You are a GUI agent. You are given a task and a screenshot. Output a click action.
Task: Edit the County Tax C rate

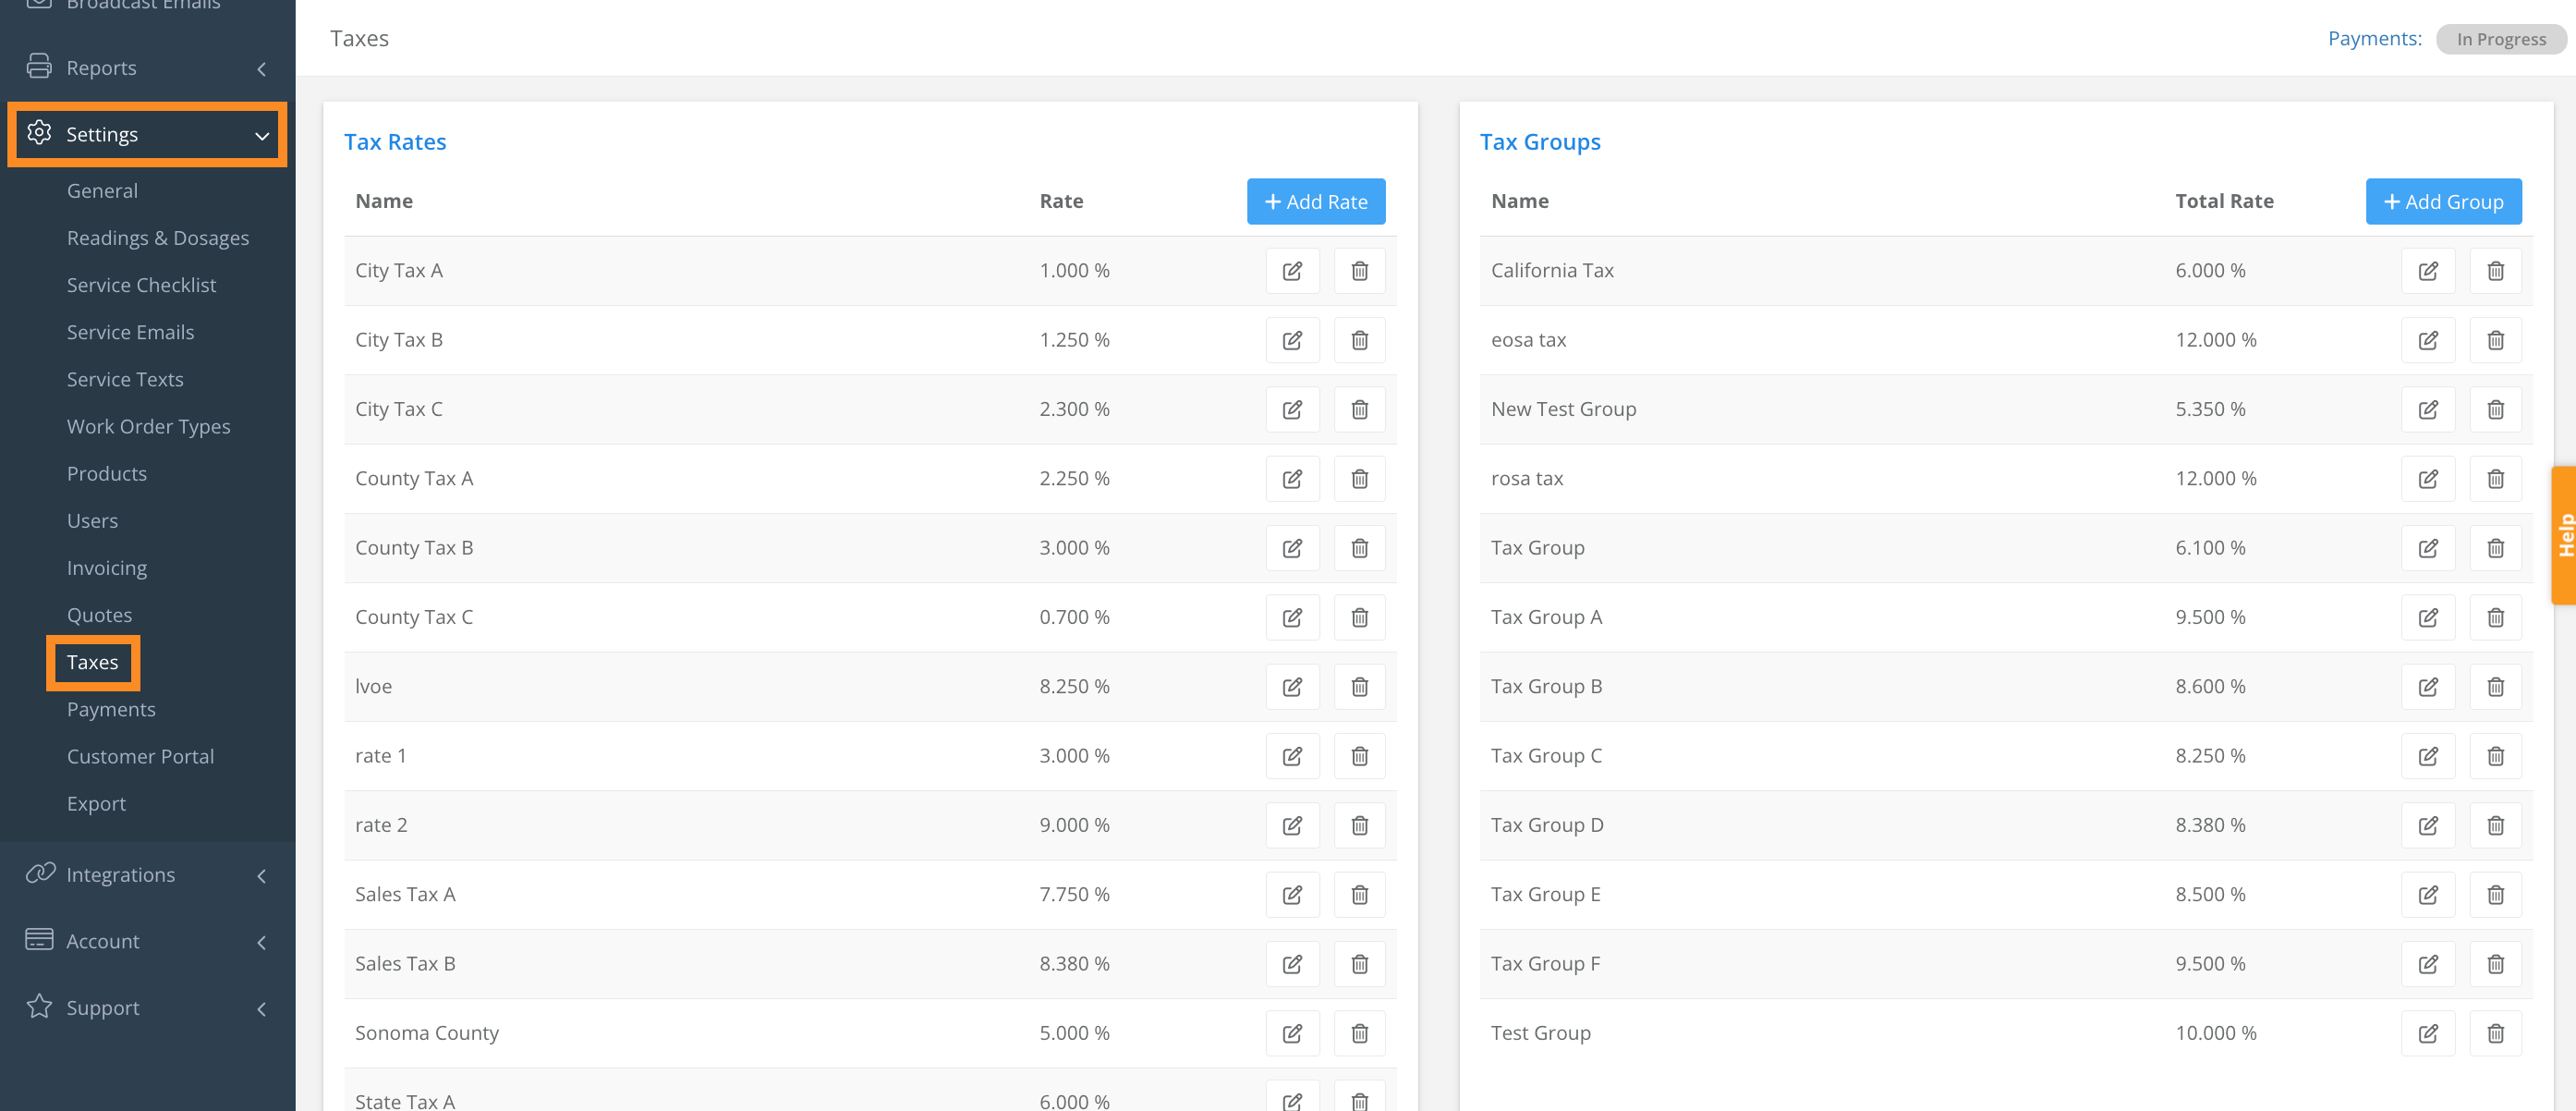[x=1292, y=617]
